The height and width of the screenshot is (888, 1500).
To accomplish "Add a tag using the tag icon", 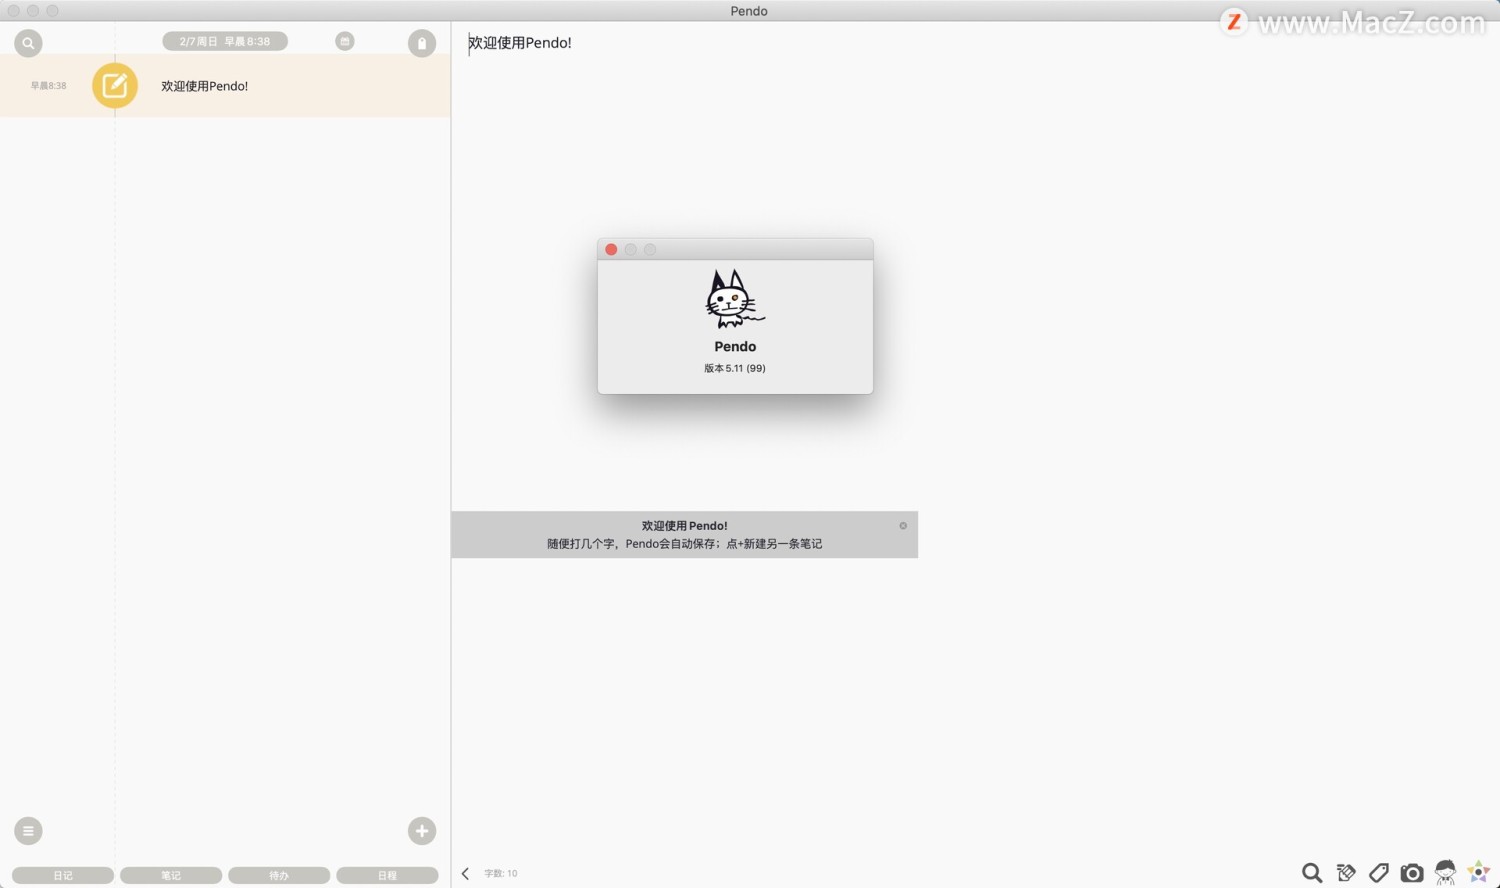I will pyautogui.click(x=1379, y=873).
